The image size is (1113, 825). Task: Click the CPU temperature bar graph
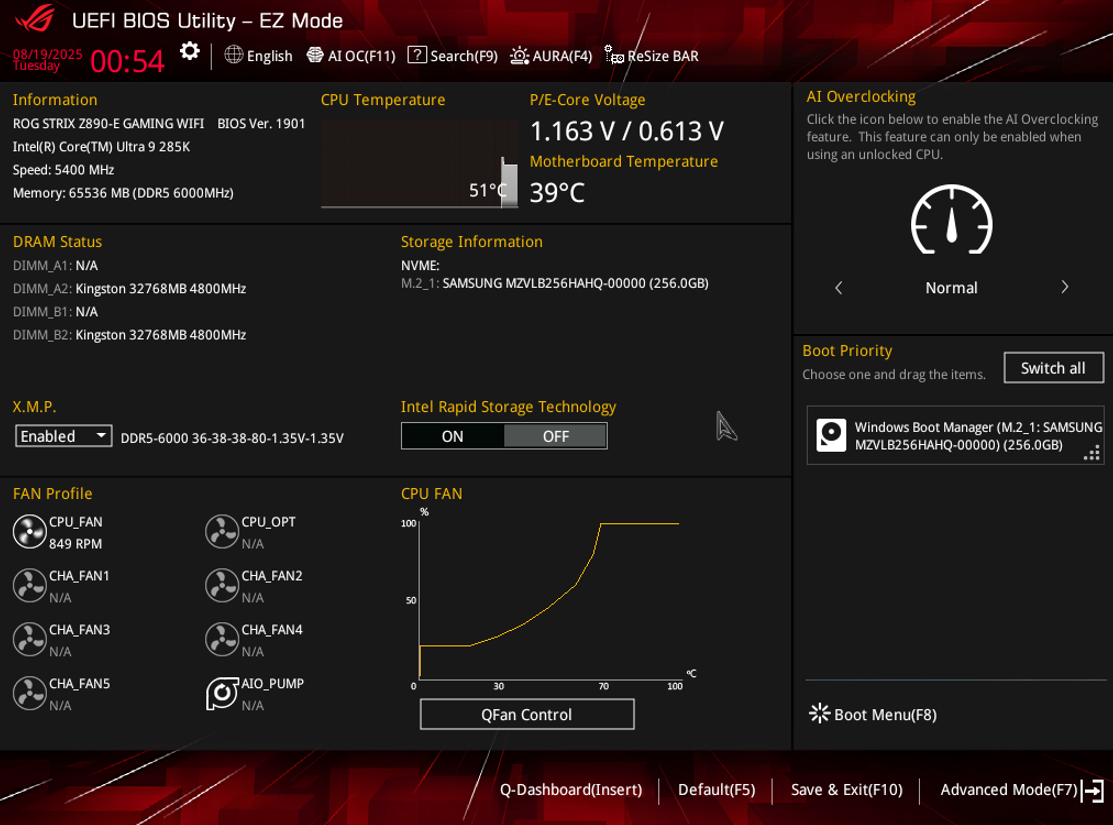[420, 164]
